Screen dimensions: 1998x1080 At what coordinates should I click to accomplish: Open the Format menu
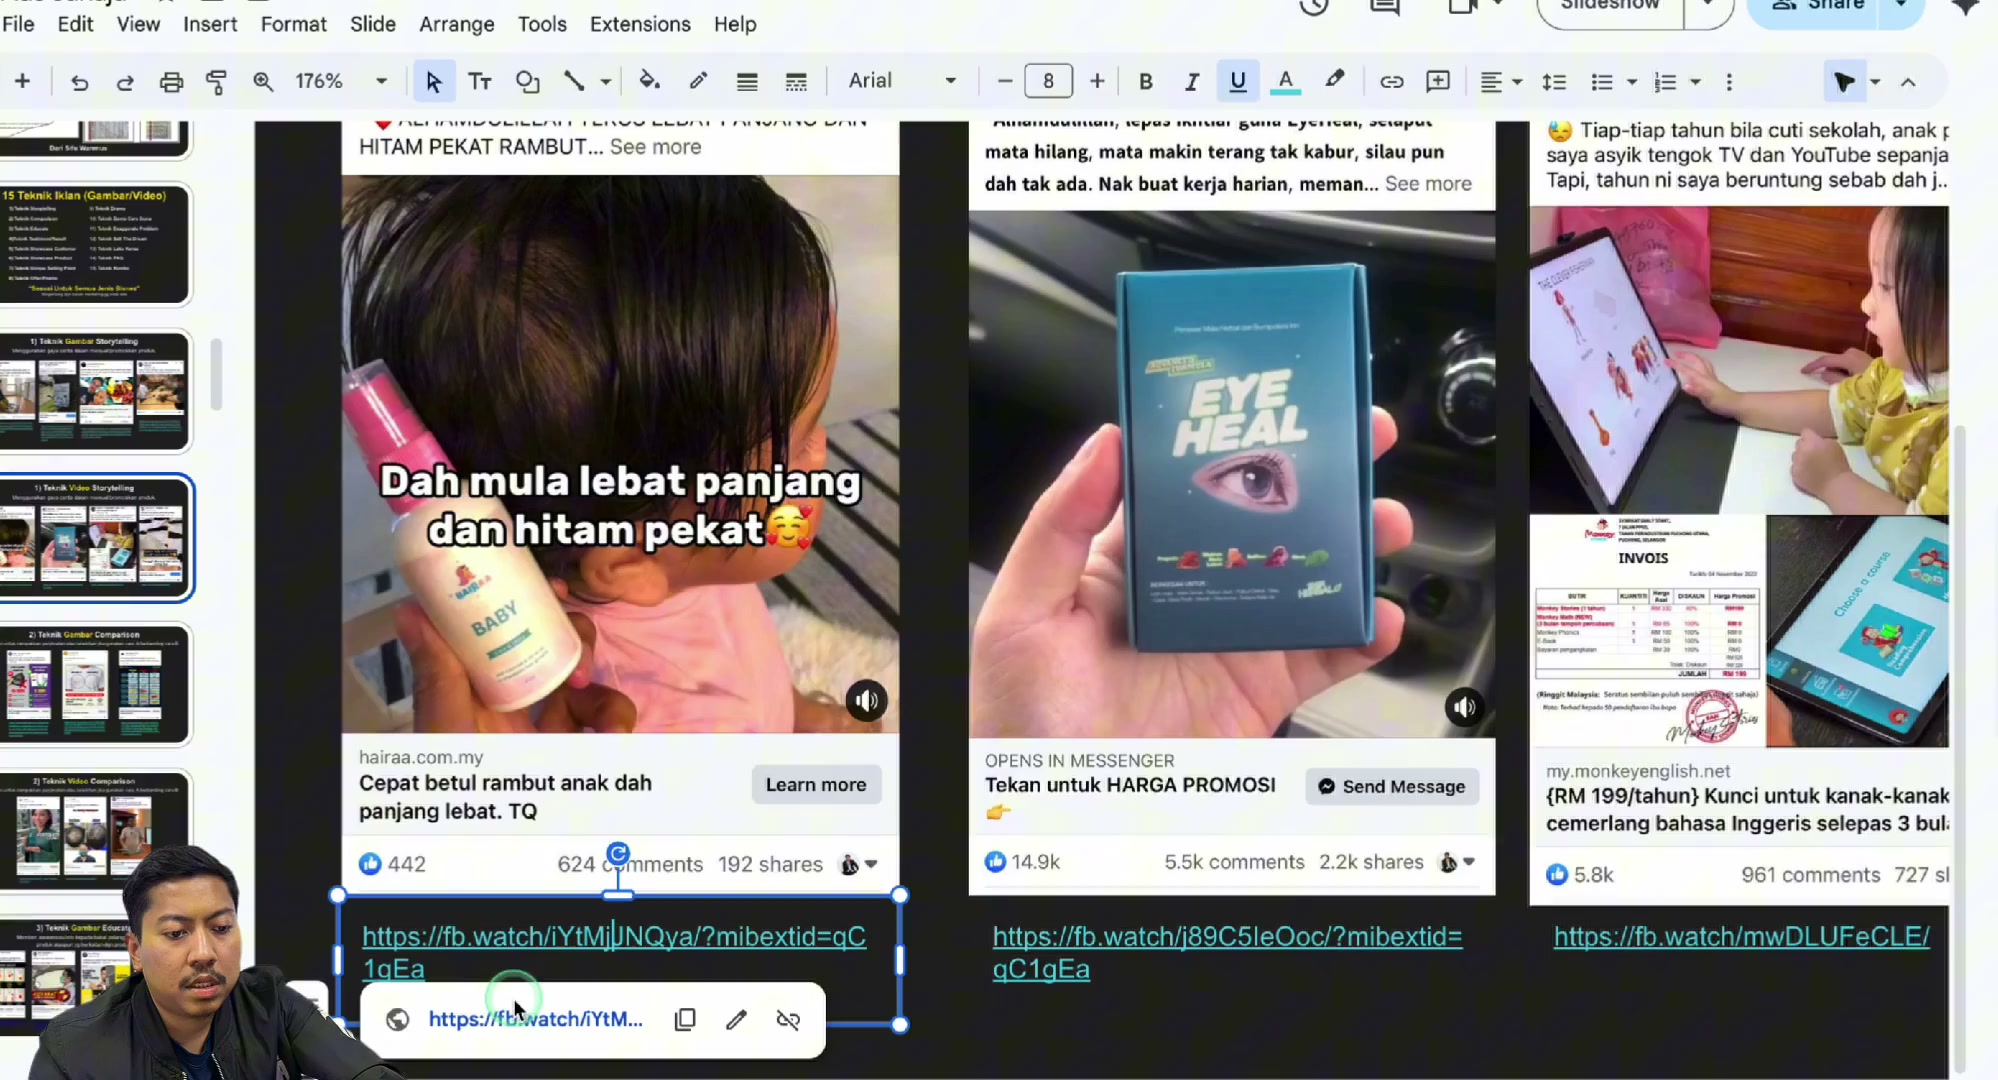coord(294,24)
